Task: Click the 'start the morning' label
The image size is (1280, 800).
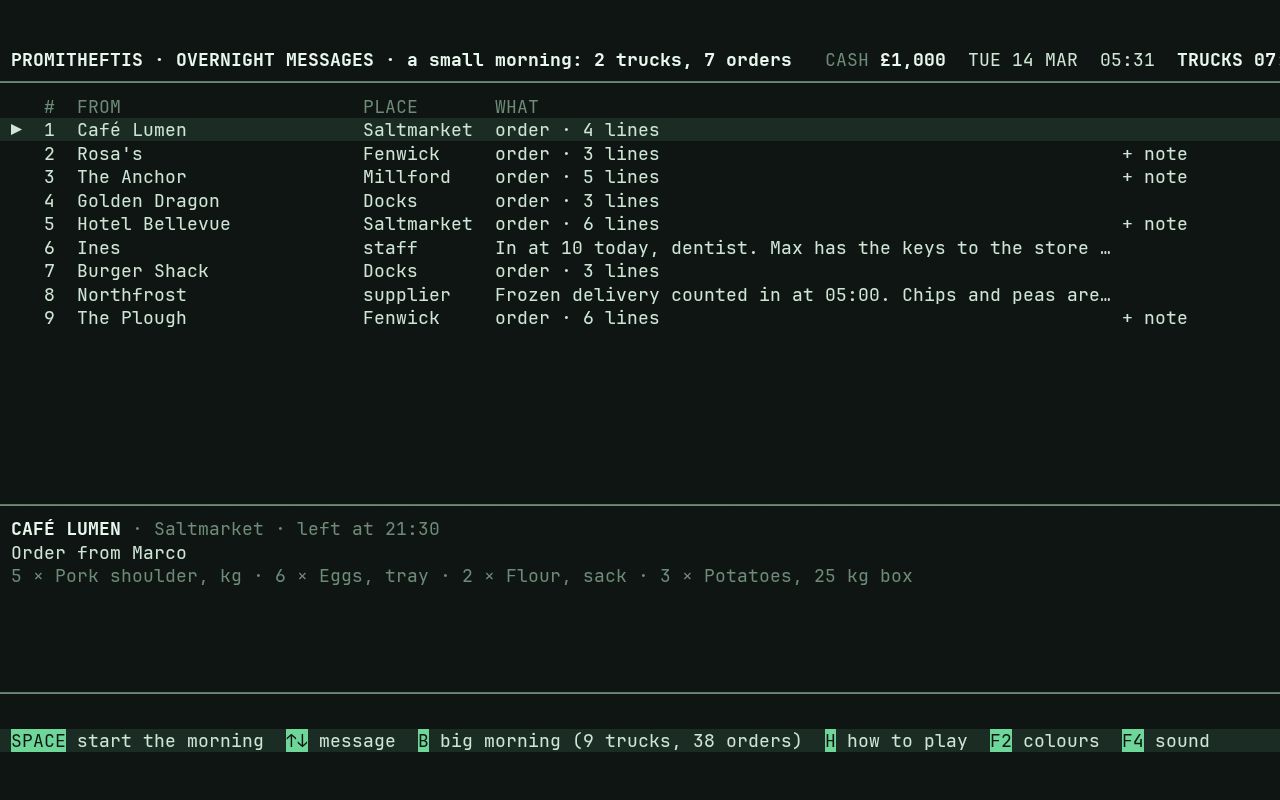Action: pyautogui.click(x=170, y=741)
